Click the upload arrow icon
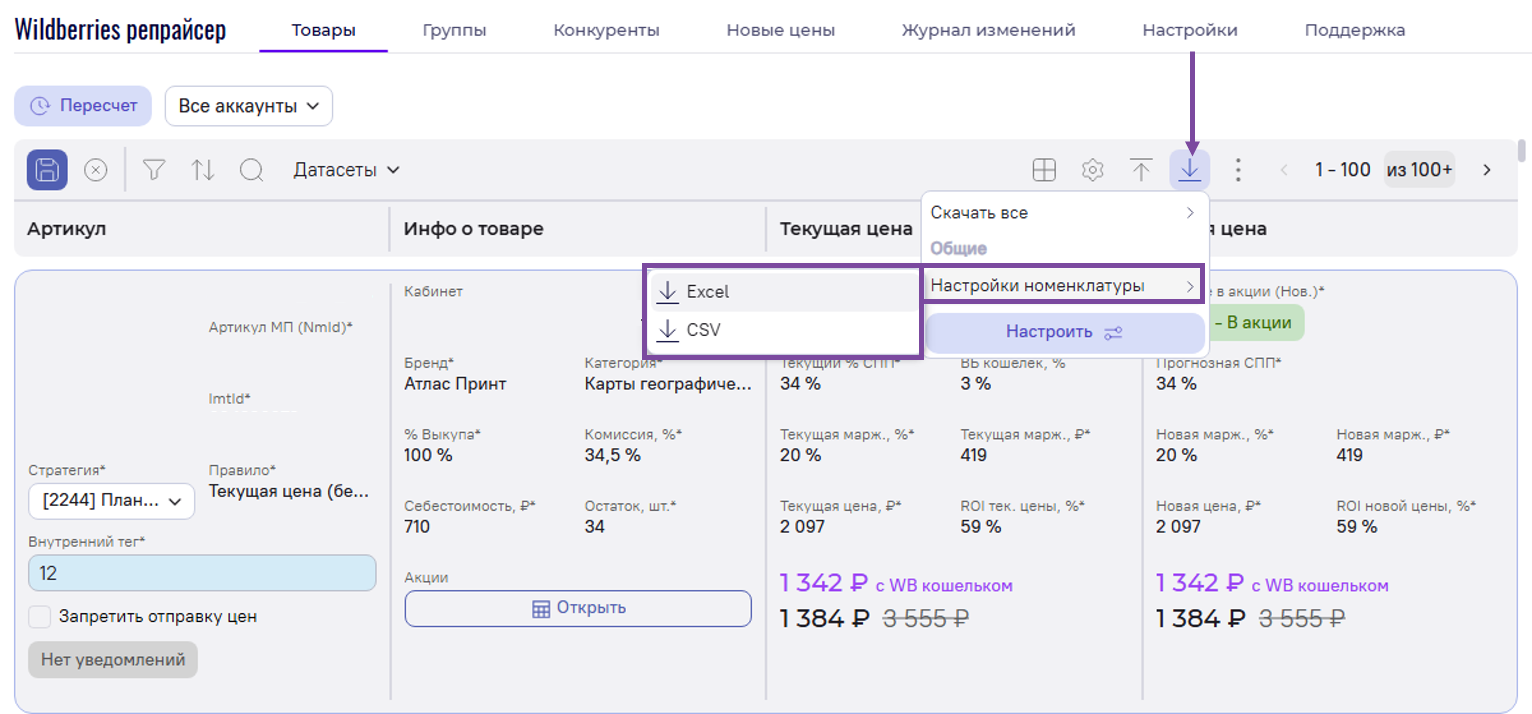This screenshot has height=714, width=1532. point(1141,170)
